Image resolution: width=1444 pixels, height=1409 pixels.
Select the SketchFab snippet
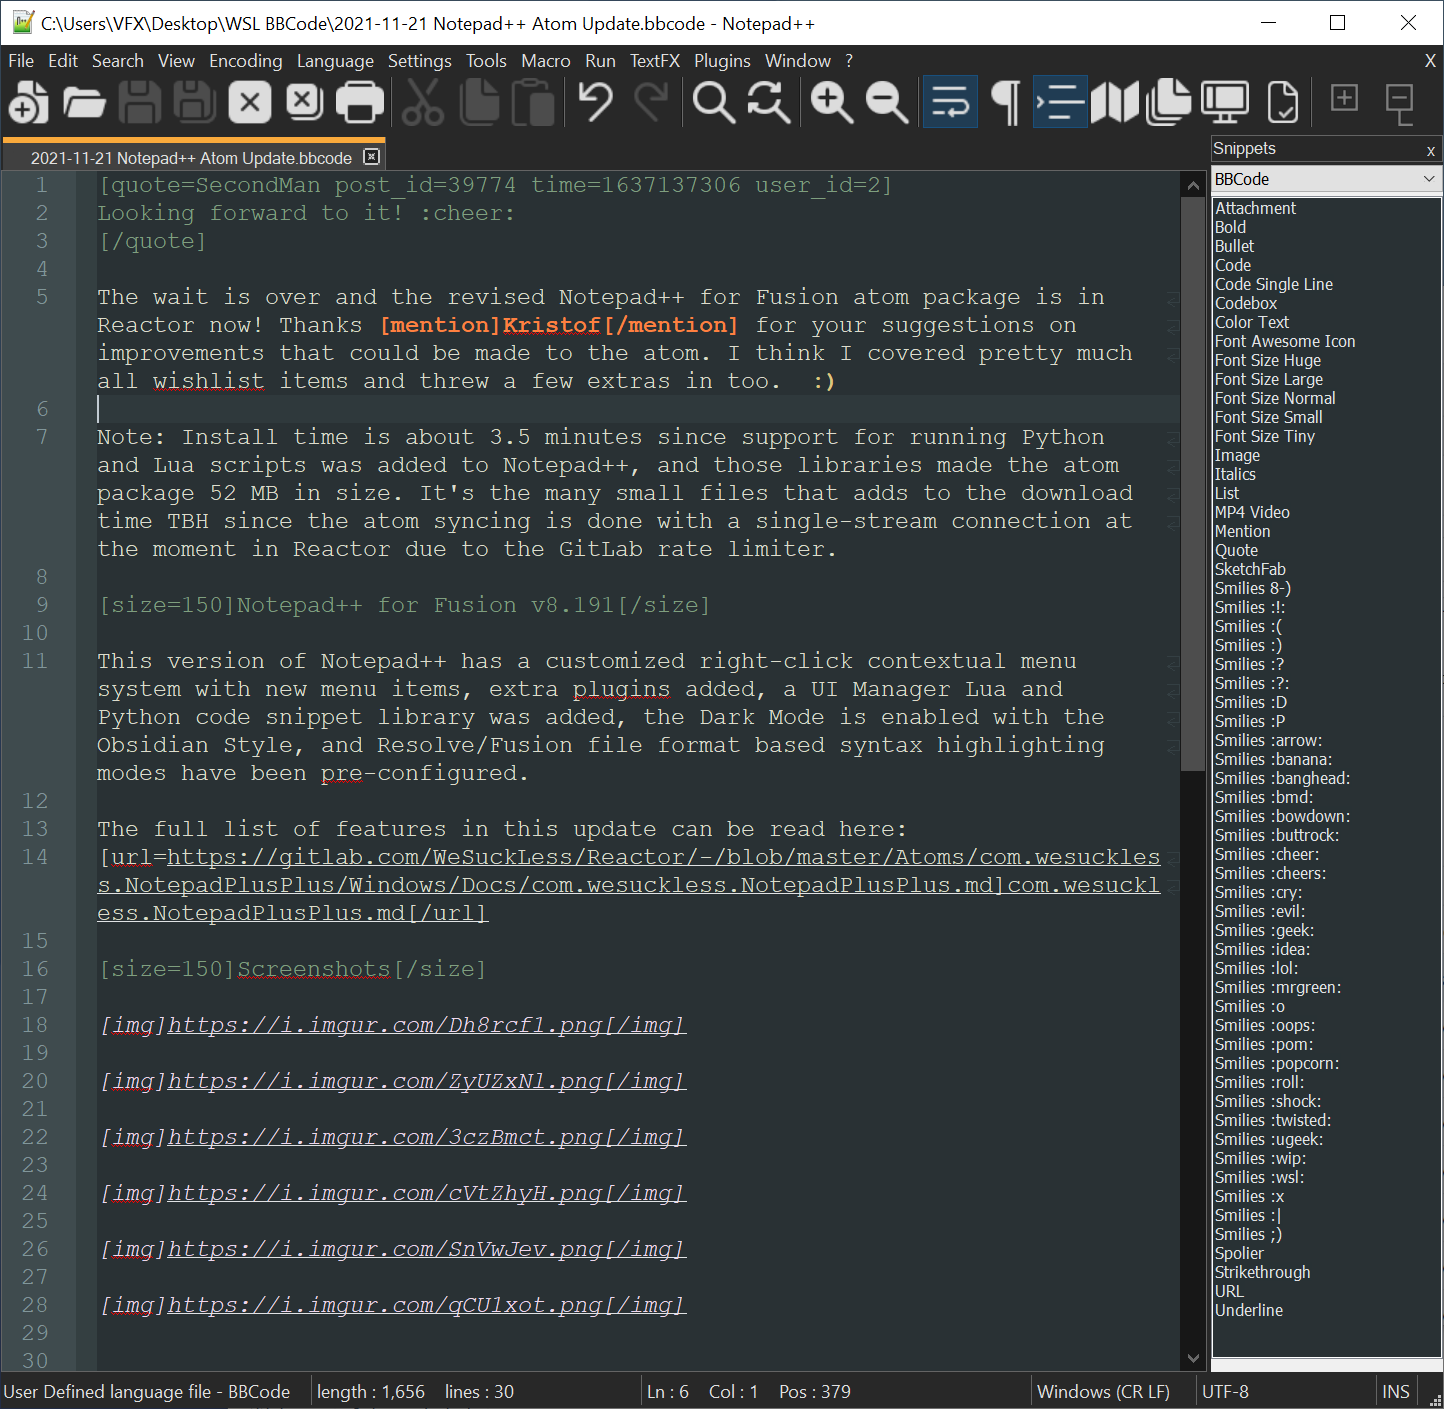1250,569
